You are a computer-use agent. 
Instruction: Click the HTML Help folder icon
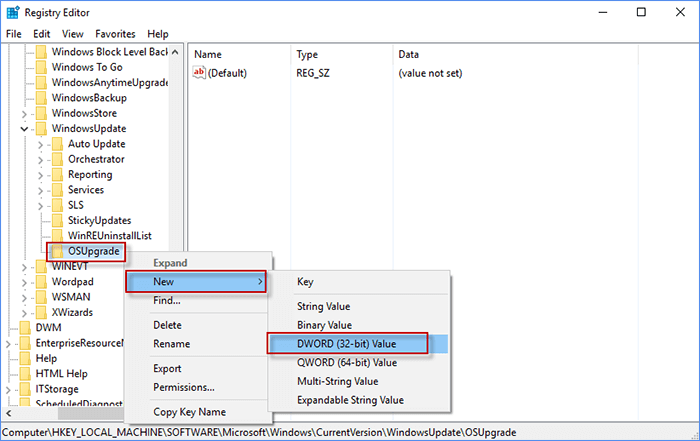(x=25, y=373)
